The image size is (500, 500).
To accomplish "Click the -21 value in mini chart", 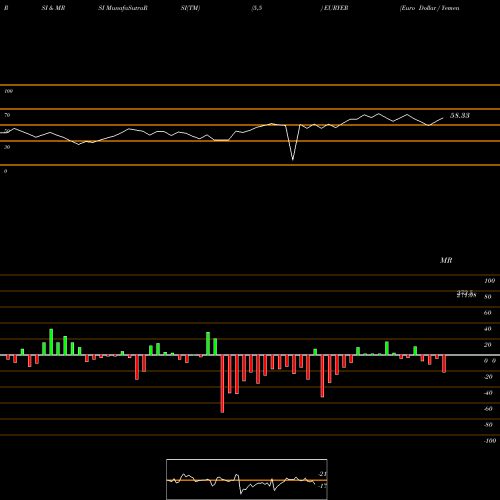I will pyautogui.click(x=322, y=474).
